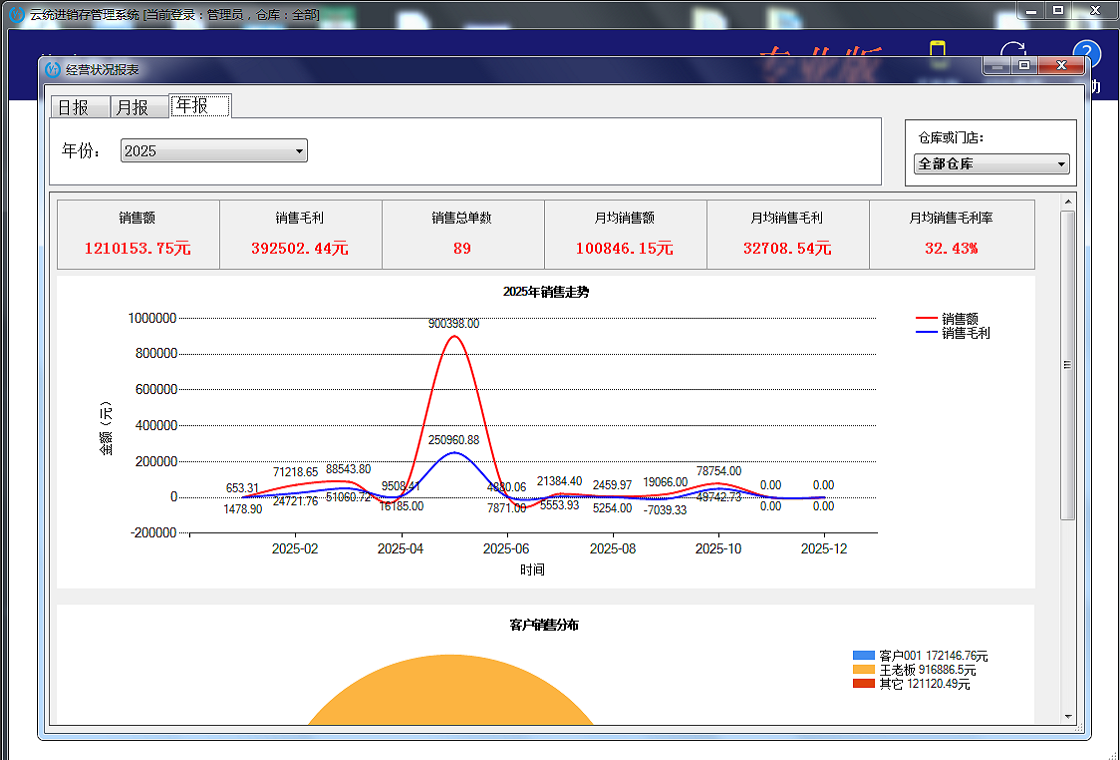
Task: Click the 900398.00 peak data label
Action: (x=453, y=324)
